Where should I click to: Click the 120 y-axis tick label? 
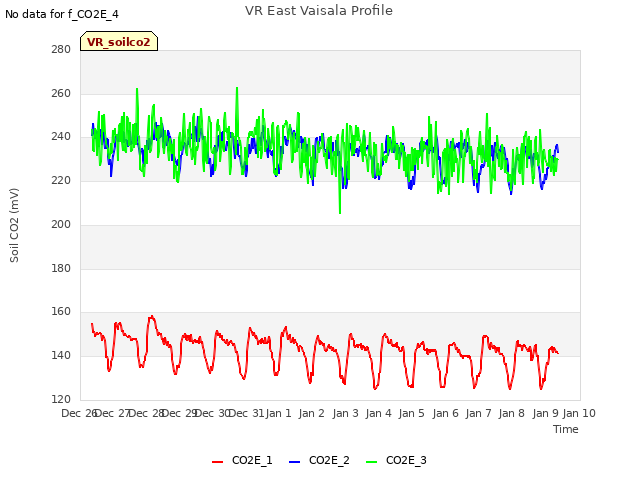[61, 400]
